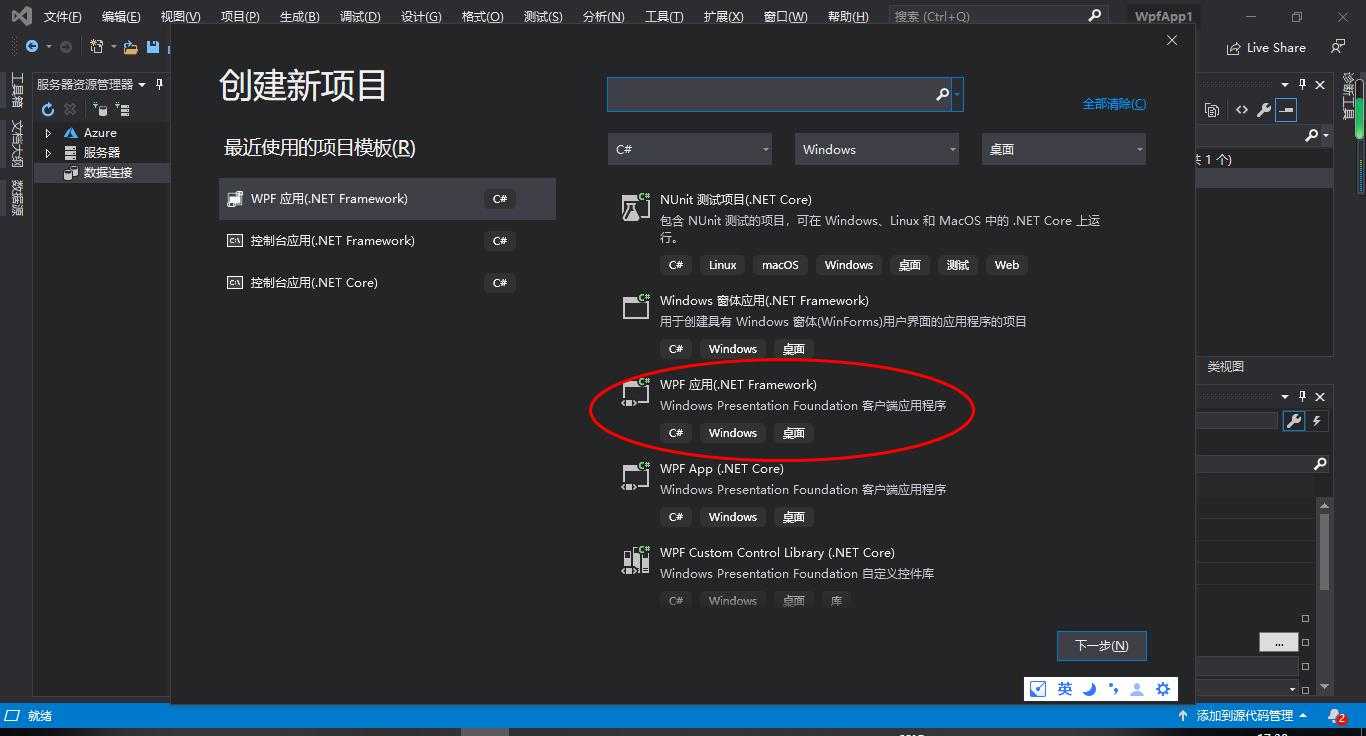Open the back navigation history dropdown

coord(48,47)
